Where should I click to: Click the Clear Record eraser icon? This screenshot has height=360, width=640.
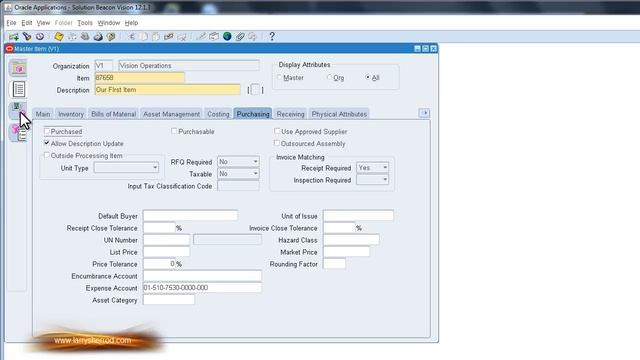pyautogui.click(x=169, y=37)
